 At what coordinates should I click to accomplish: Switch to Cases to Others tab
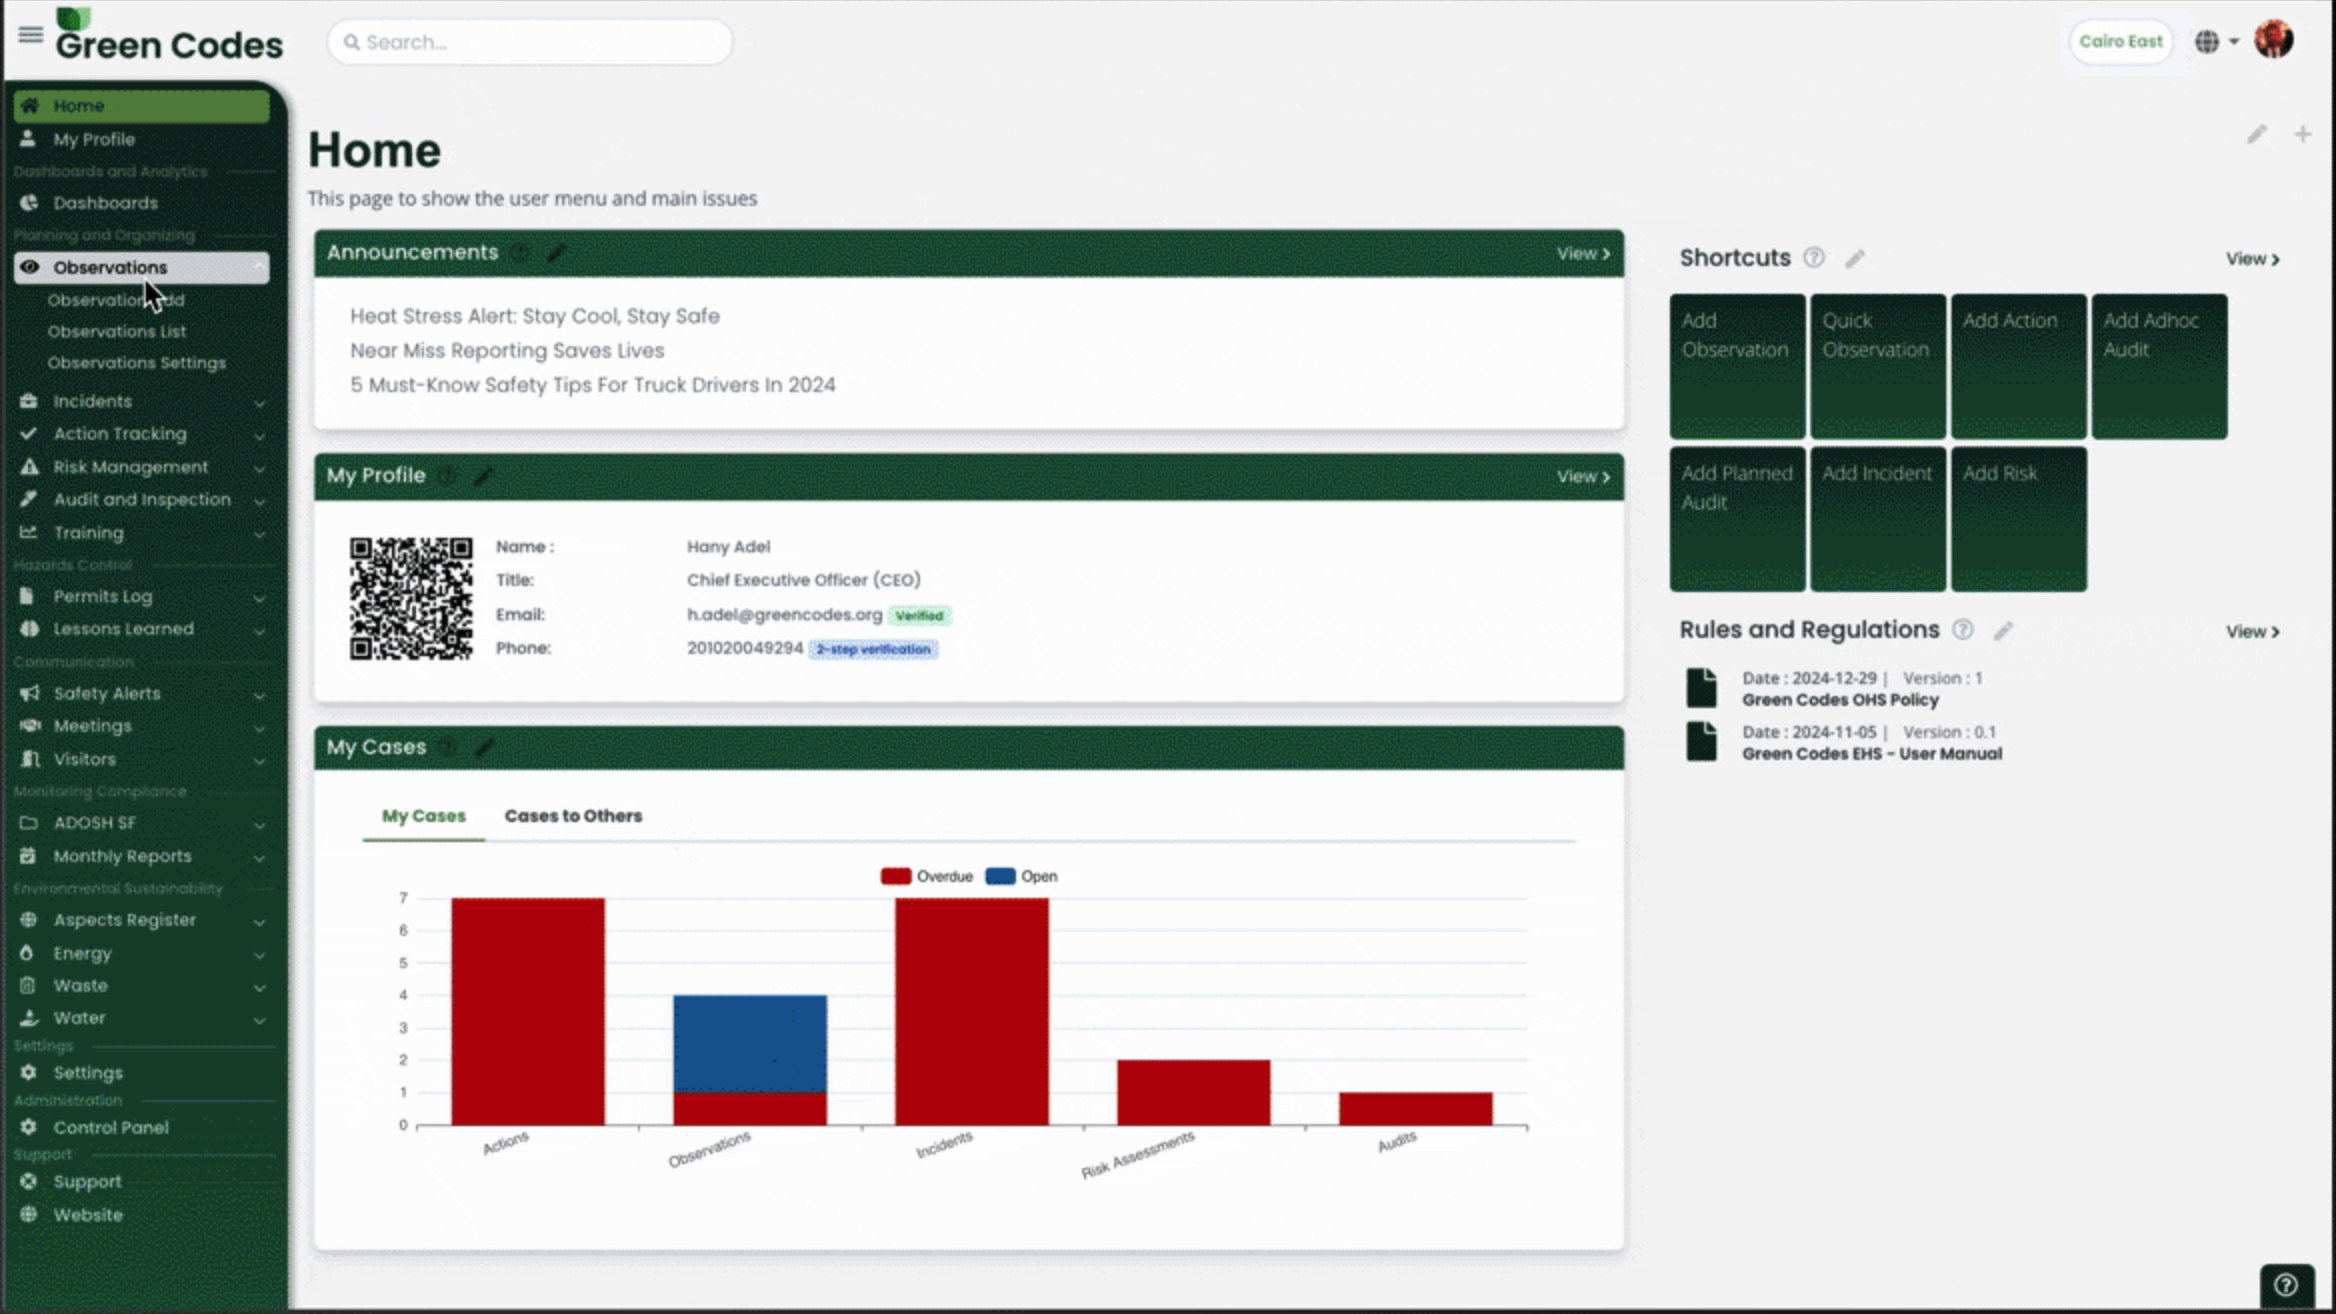(x=573, y=816)
